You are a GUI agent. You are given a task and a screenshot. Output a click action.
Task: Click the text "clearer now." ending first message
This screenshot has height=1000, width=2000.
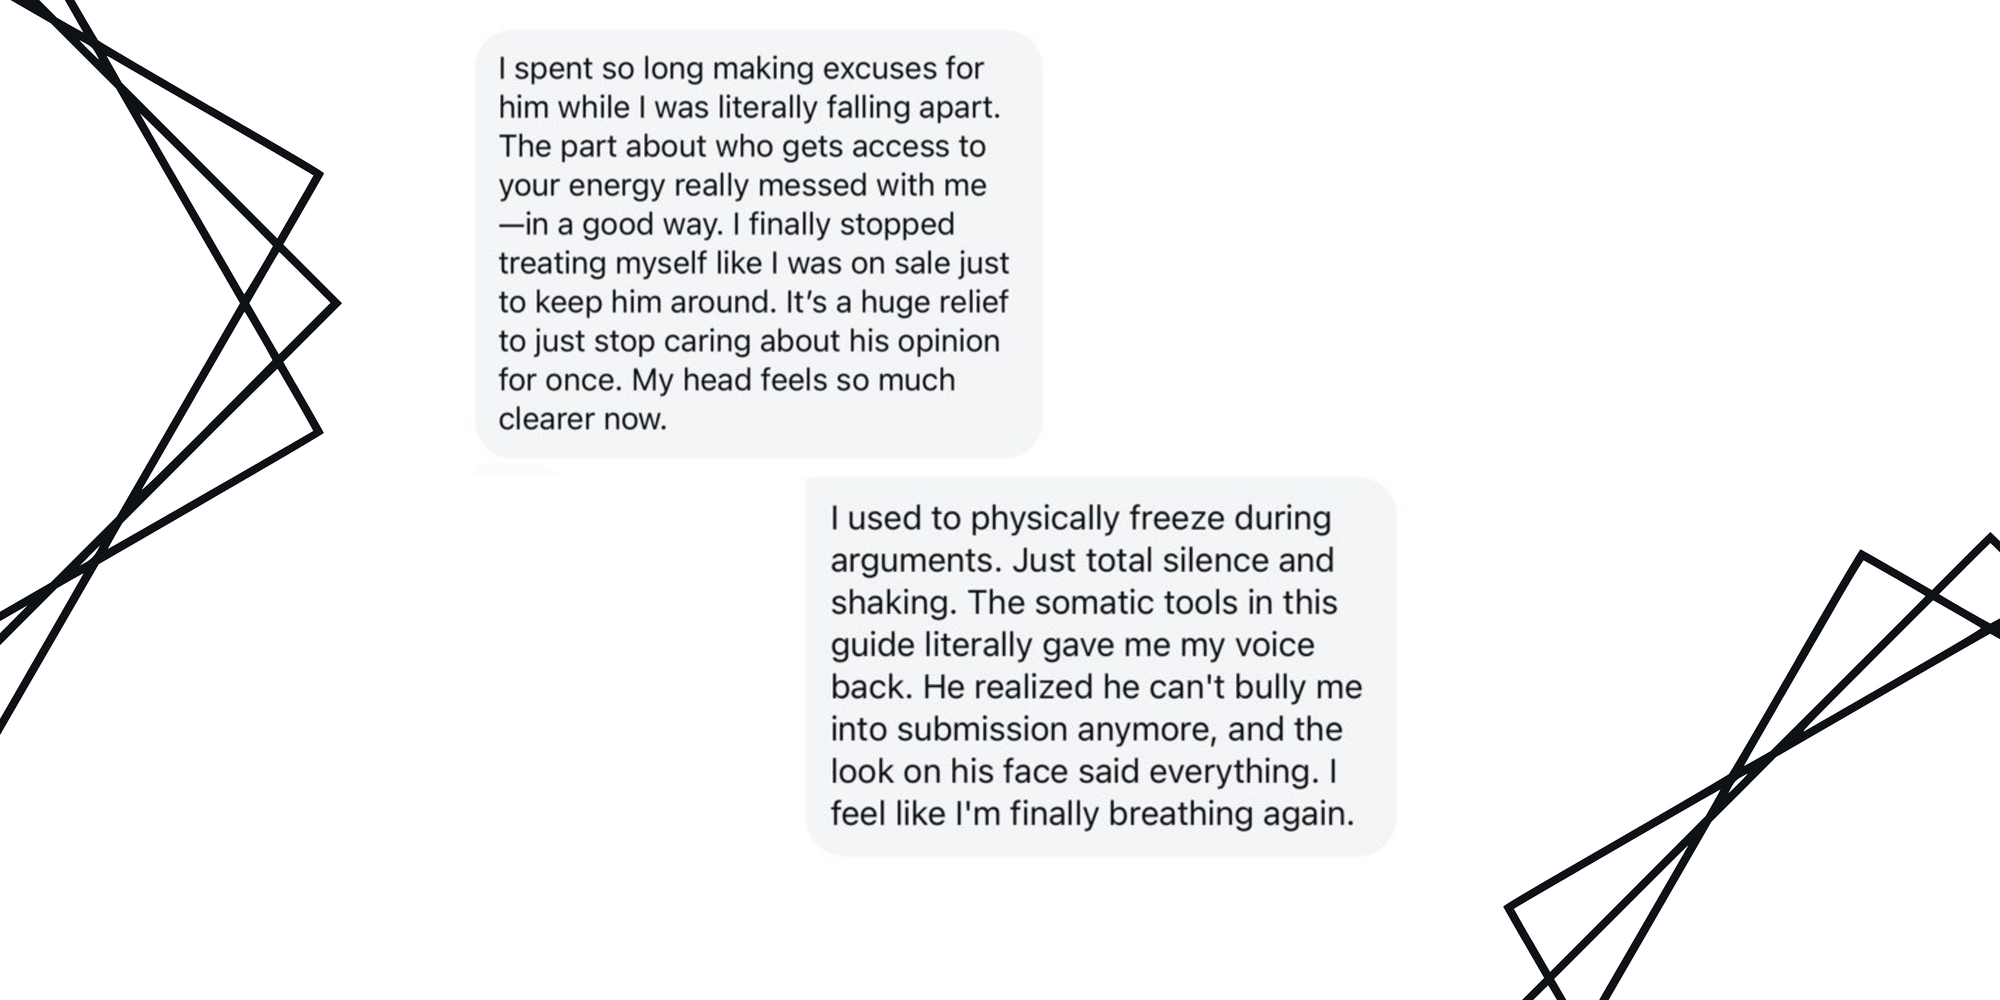(x=582, y=420)
